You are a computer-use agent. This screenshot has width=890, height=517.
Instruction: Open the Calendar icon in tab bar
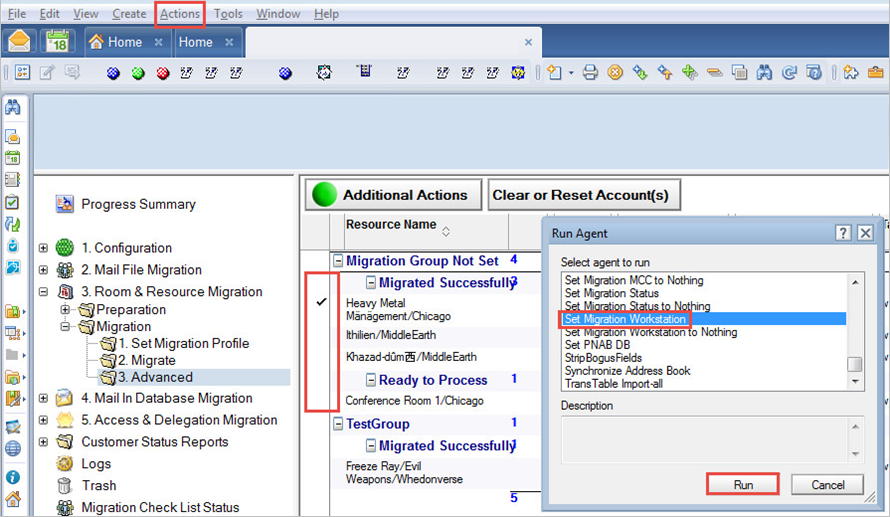pyautogui.click(x=58, y=42)
